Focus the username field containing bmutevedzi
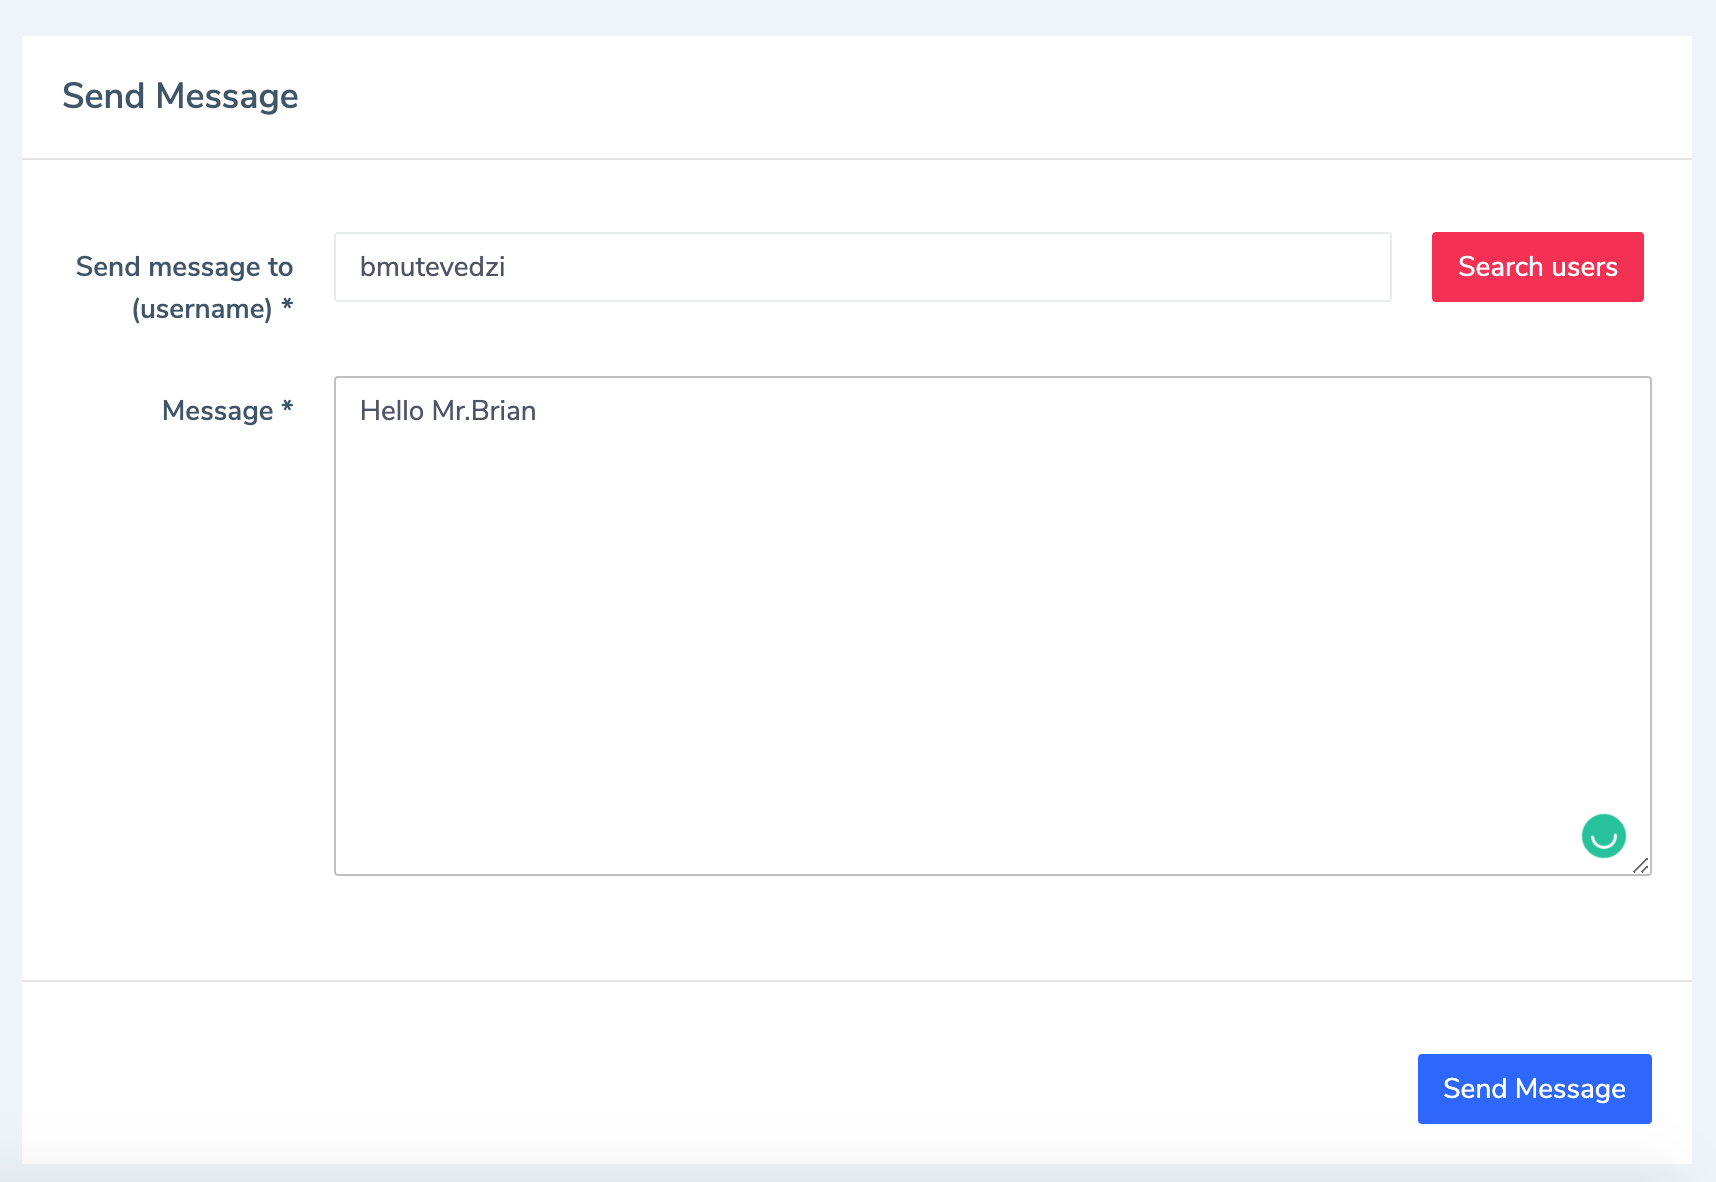Image resolution: width=1716 pixels, height=1182 pixels. click(x=862, y=267)
